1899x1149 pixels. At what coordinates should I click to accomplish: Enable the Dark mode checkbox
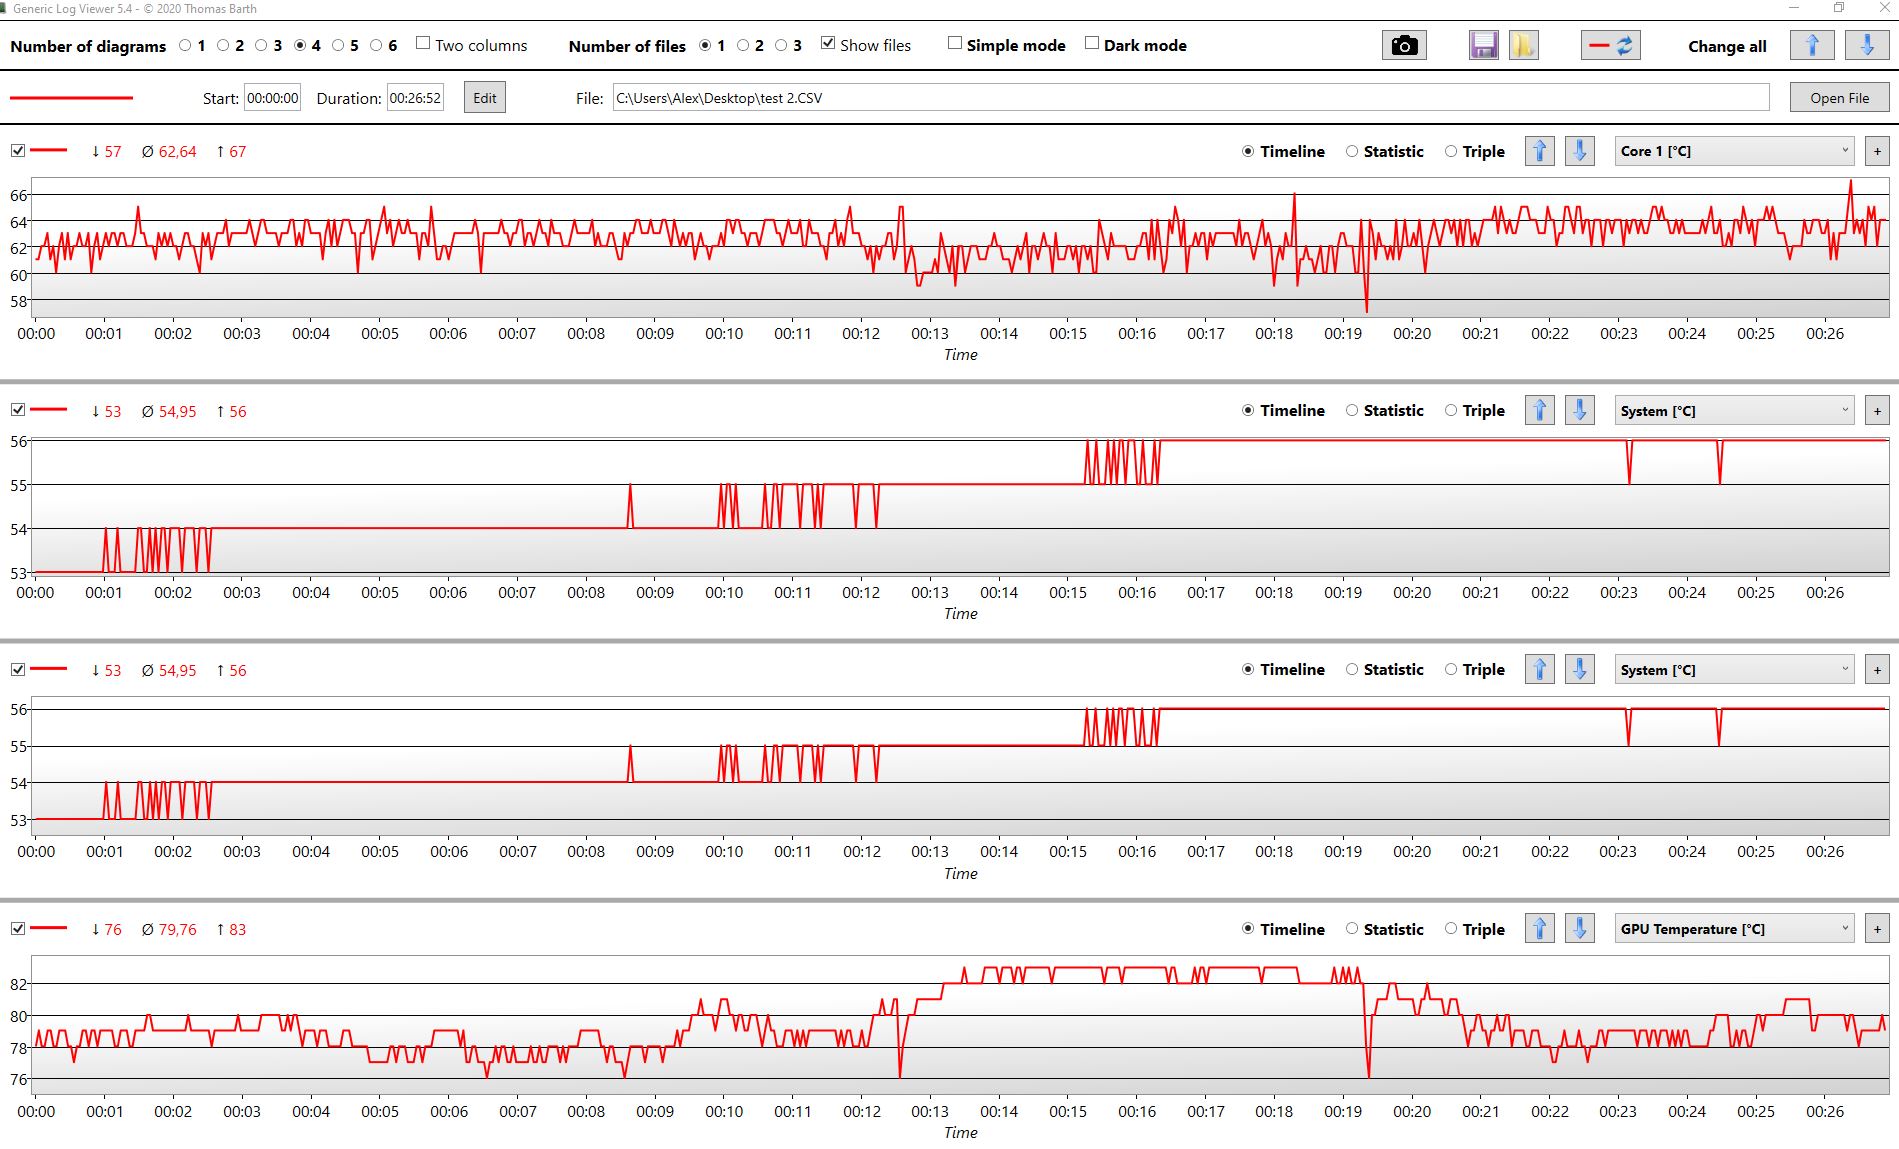tap(1092, 44)
